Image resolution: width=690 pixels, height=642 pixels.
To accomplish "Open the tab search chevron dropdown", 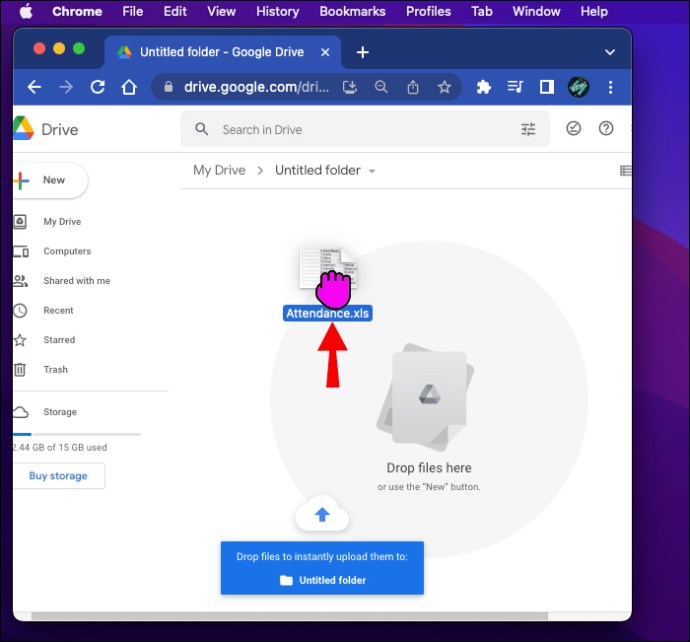I will pyautogui.click(x=609, y=52).
